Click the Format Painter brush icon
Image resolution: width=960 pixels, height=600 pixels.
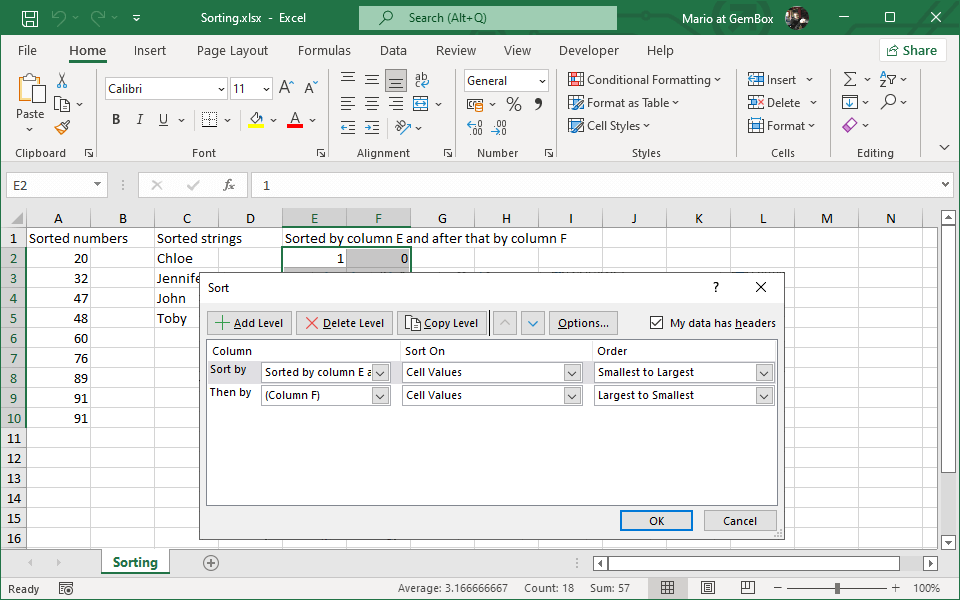[x=62, y=128]
